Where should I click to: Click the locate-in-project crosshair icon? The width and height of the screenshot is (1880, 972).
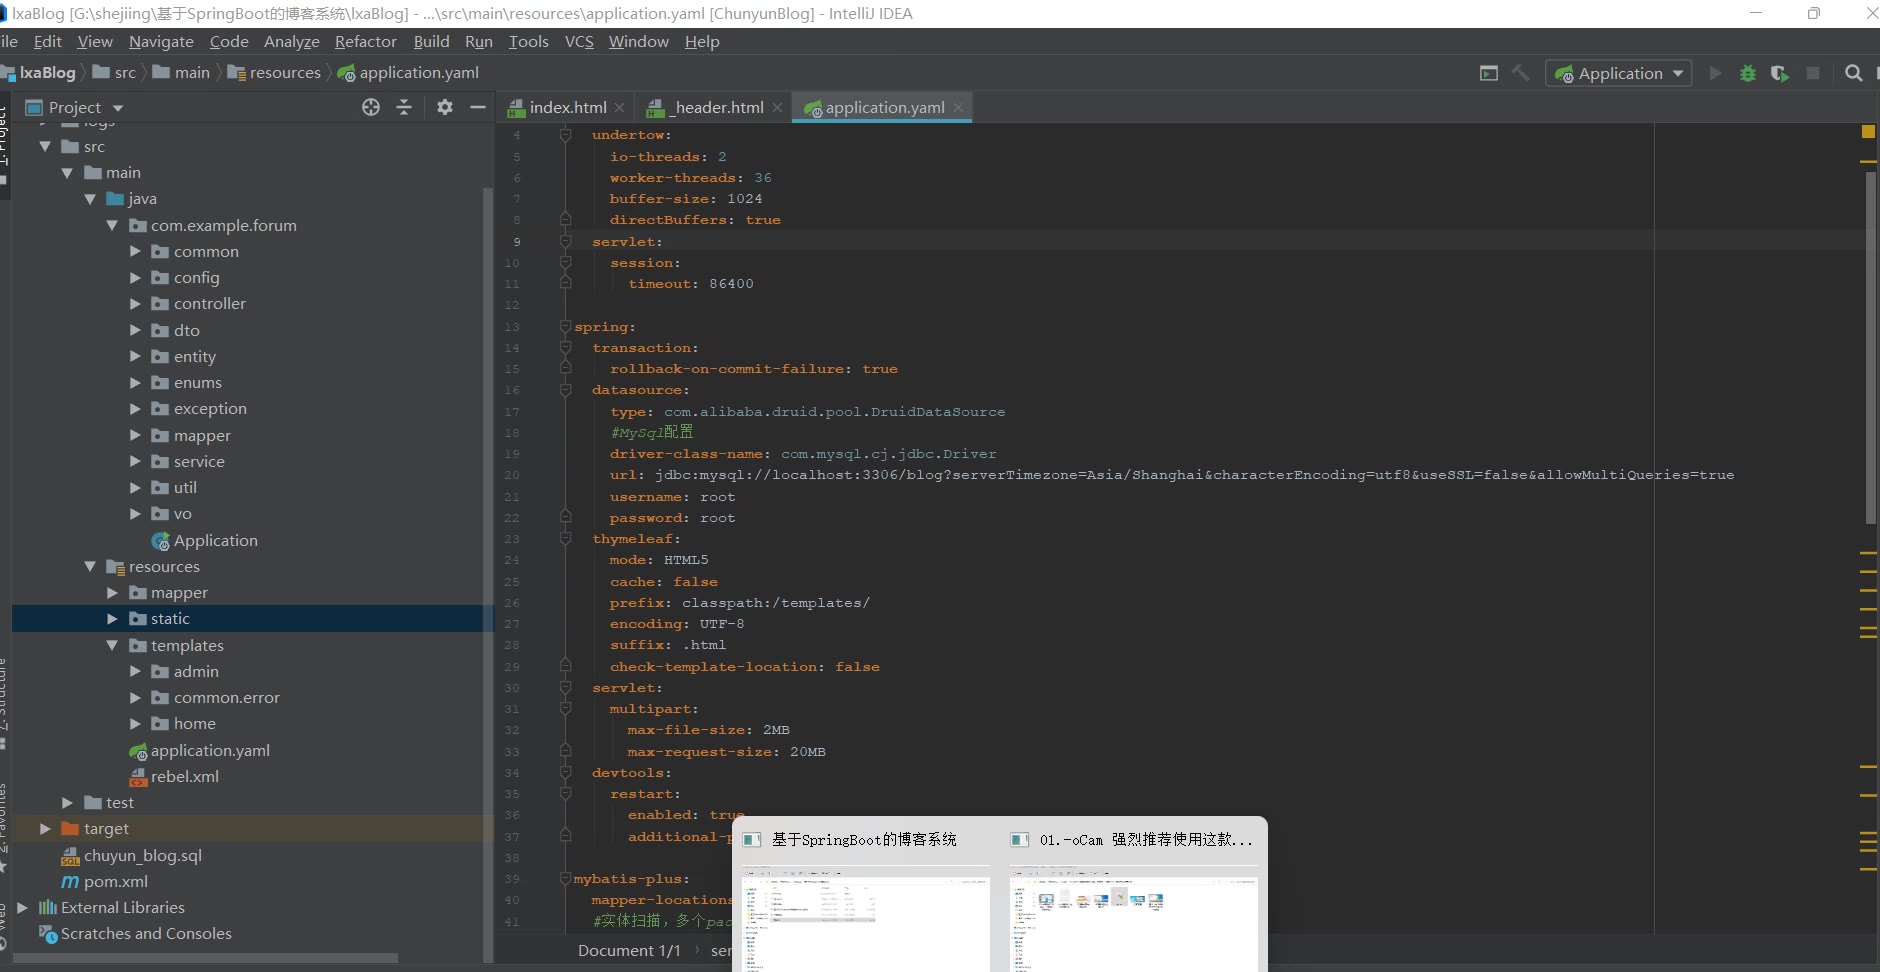(371, 107)
